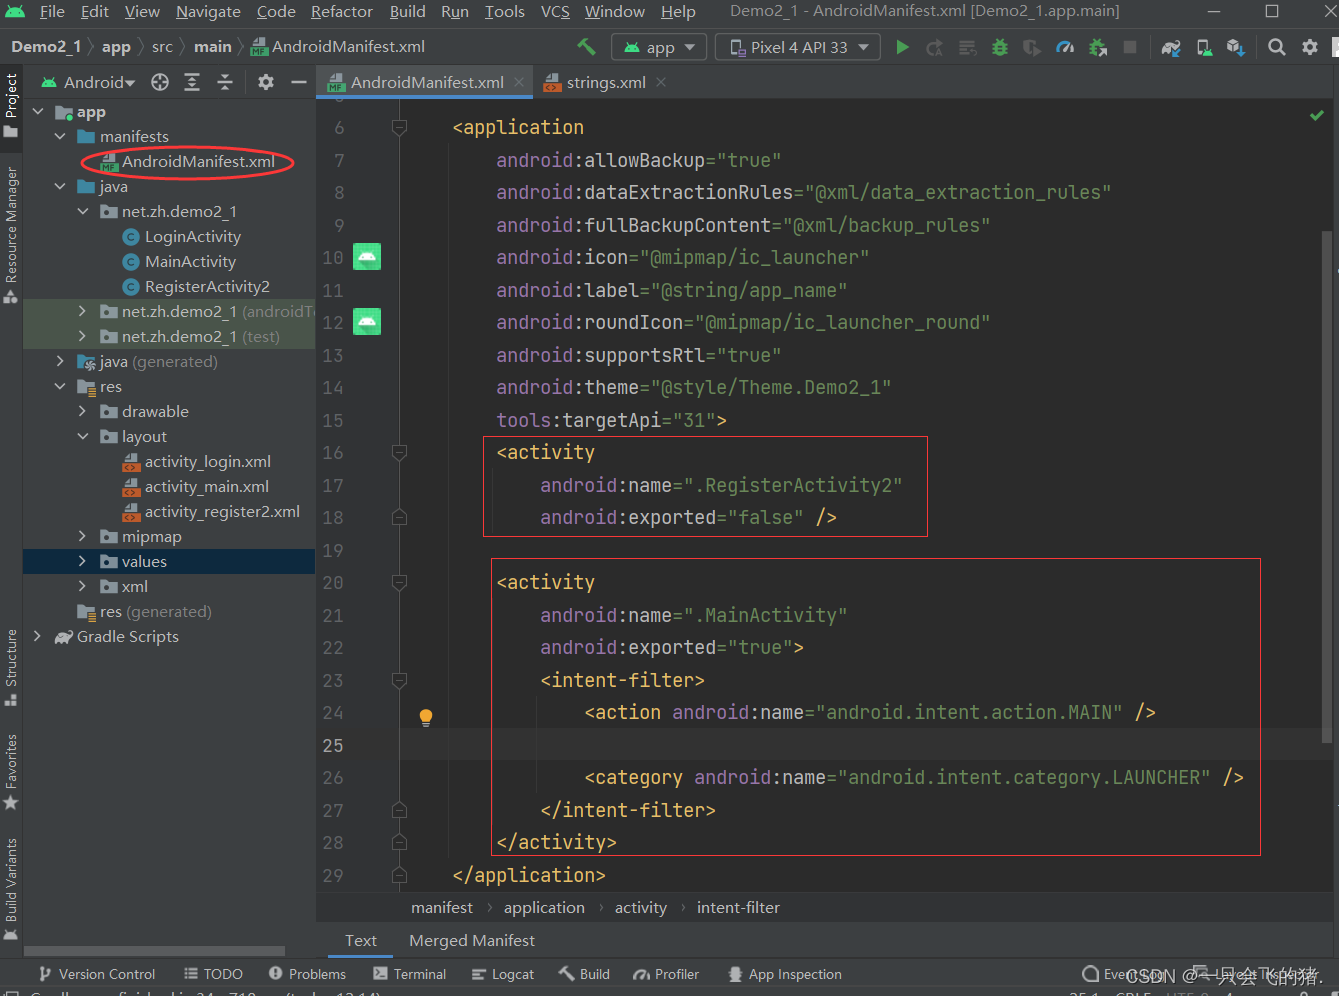This screenshot has height=996, width=1339.
Task: Open the Android project view dropdown
Action: pyautogui.click(x=88, y=82)
